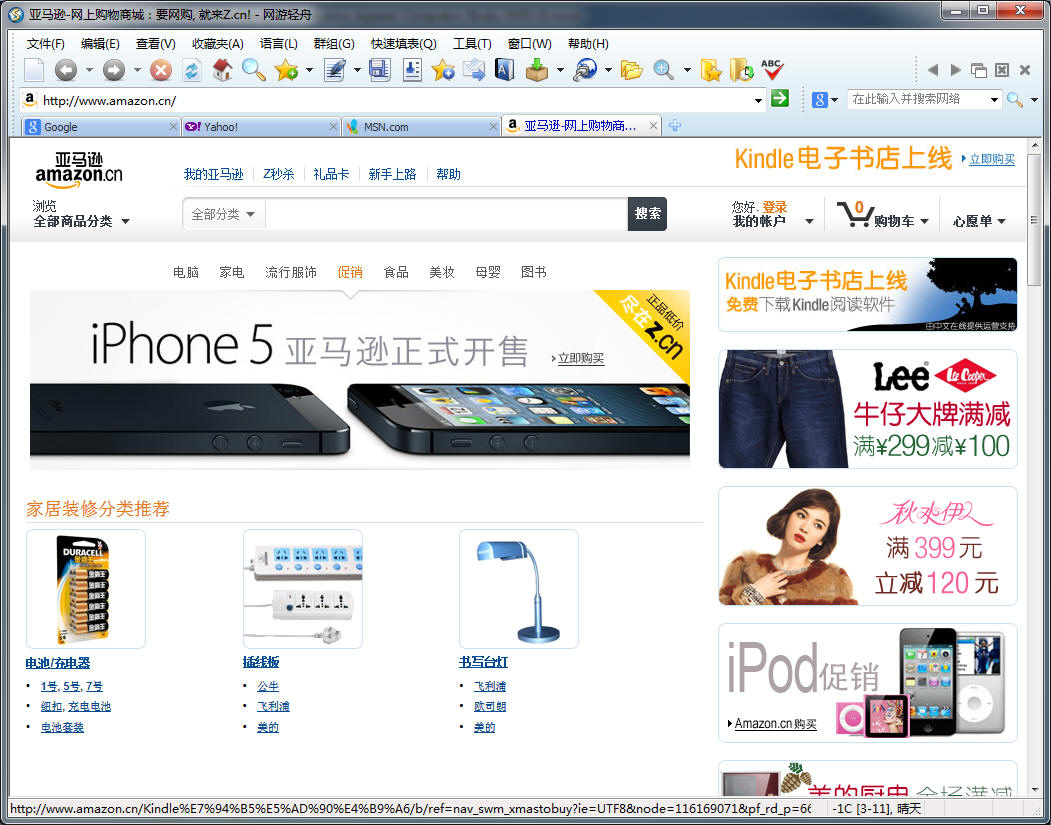The image size is (1051, 825).
Task: Select the 电脑 category in the banner nav
Action: tap(186, 272)
